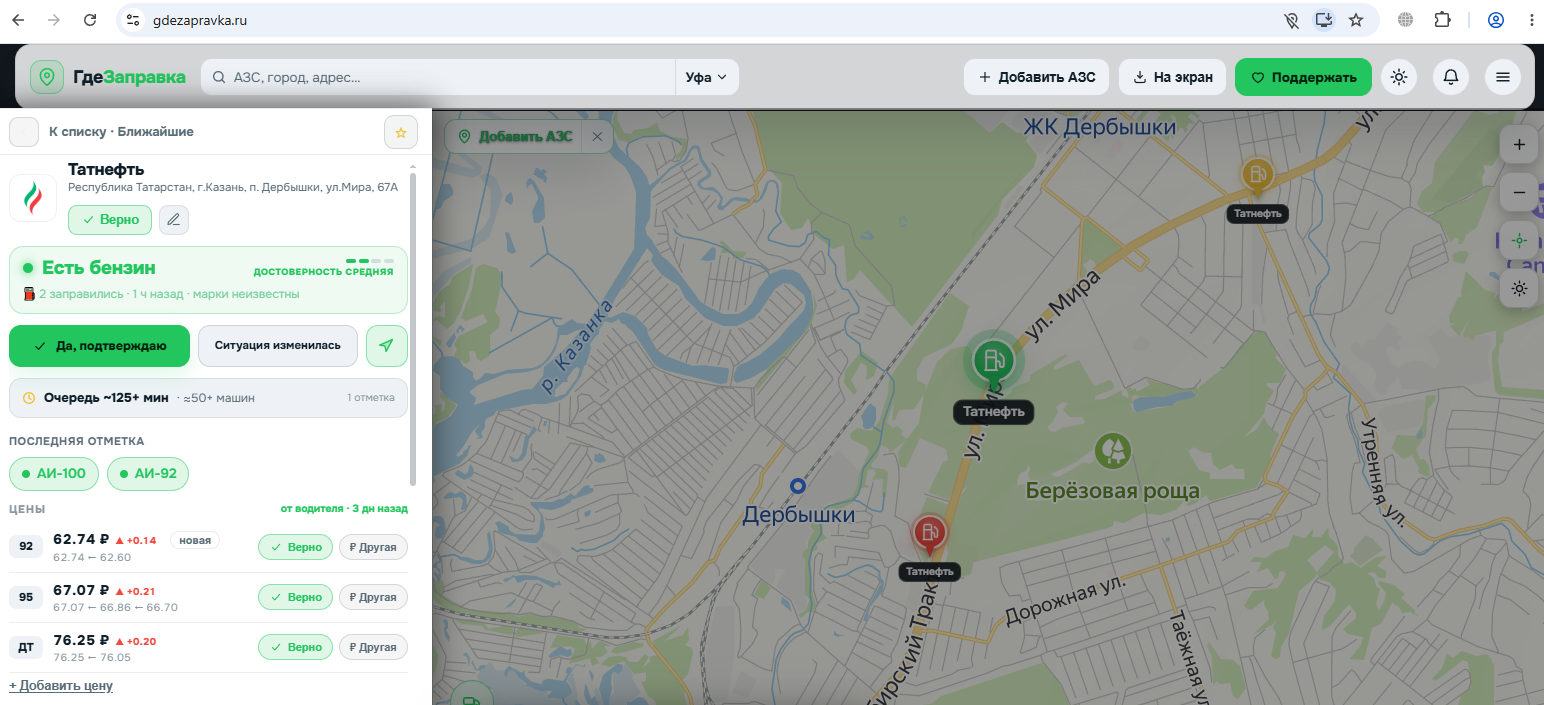The height and width of the screenshot is (705, 1544).
Task: Click the favorite star icon in panel header
Action: pyautogui.click(x=400, y=132)
